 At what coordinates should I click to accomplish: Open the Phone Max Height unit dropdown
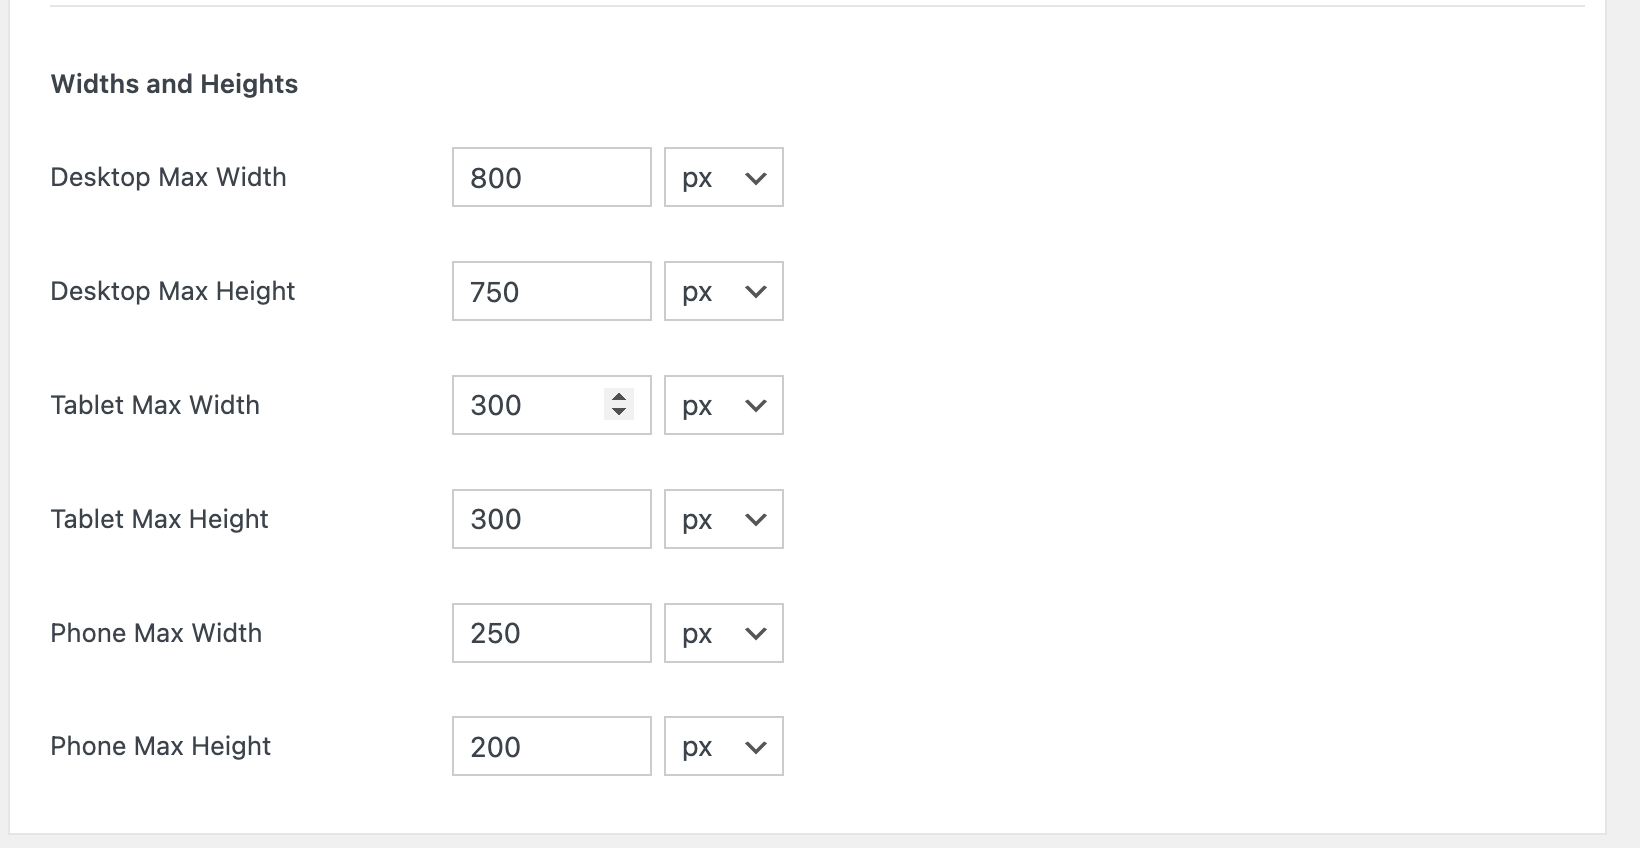coord(723,747)
